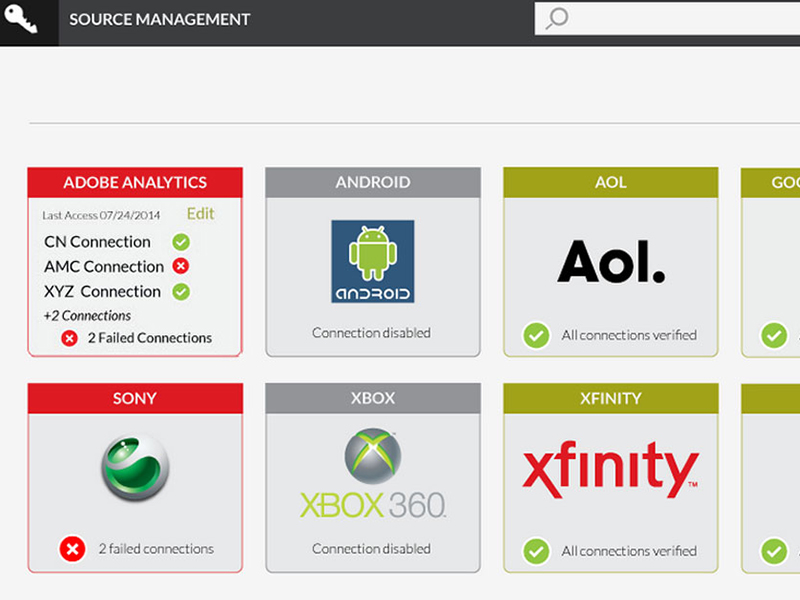Click the green check icon in AOL card

tap(536, 335)
